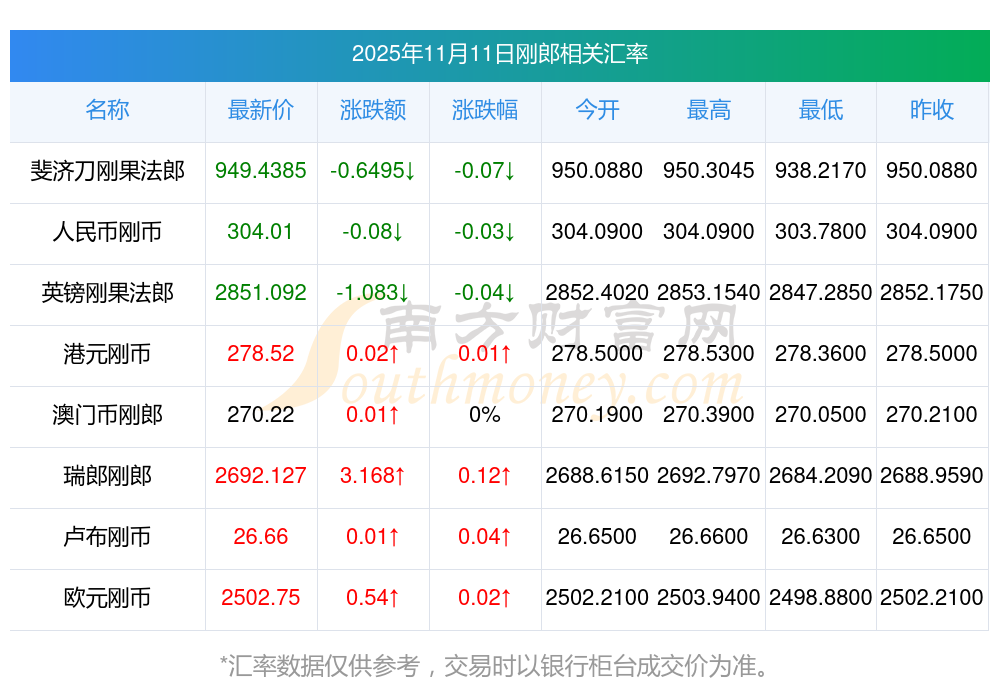Click the open value 2852.4020
The width and height of the screenshot is (1000, 697).
597,292
